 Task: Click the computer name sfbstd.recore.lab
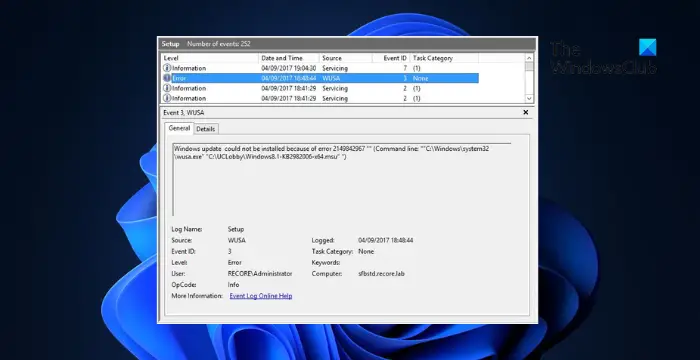381,273
